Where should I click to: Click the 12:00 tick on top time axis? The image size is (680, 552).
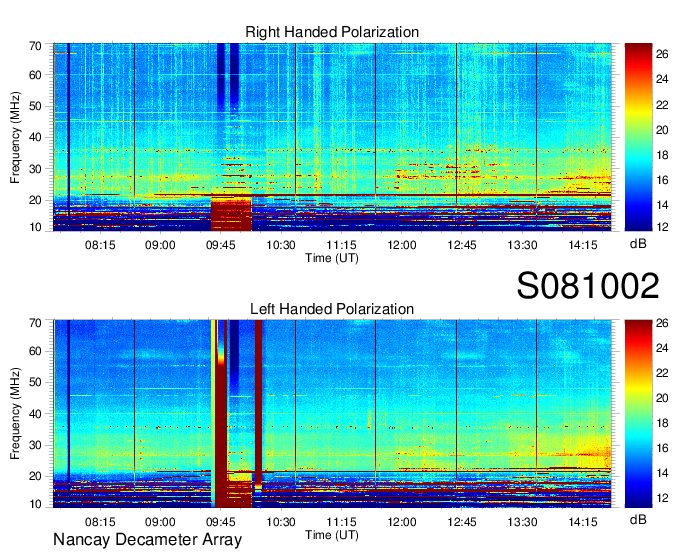402,245
